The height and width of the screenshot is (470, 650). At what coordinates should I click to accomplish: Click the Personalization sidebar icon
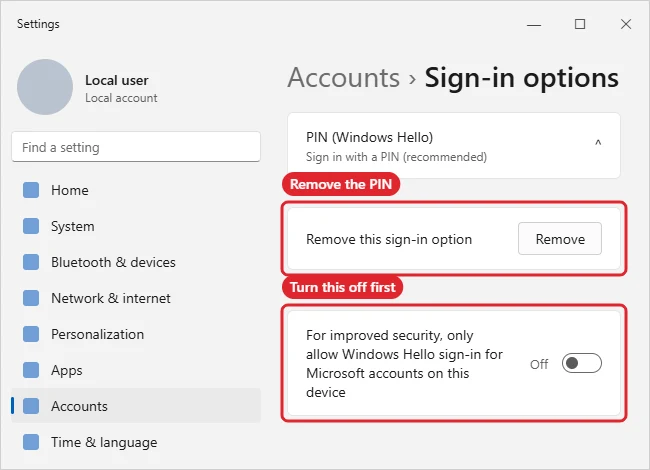31,334
